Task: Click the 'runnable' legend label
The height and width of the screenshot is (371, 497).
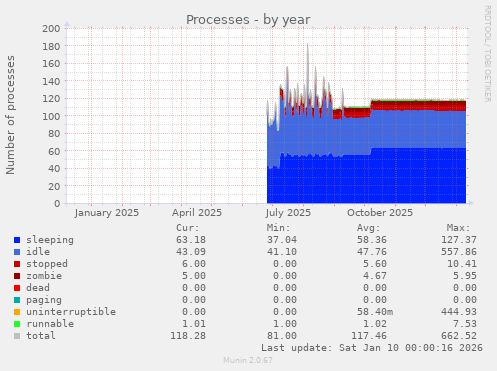Action: click(50, 324)
